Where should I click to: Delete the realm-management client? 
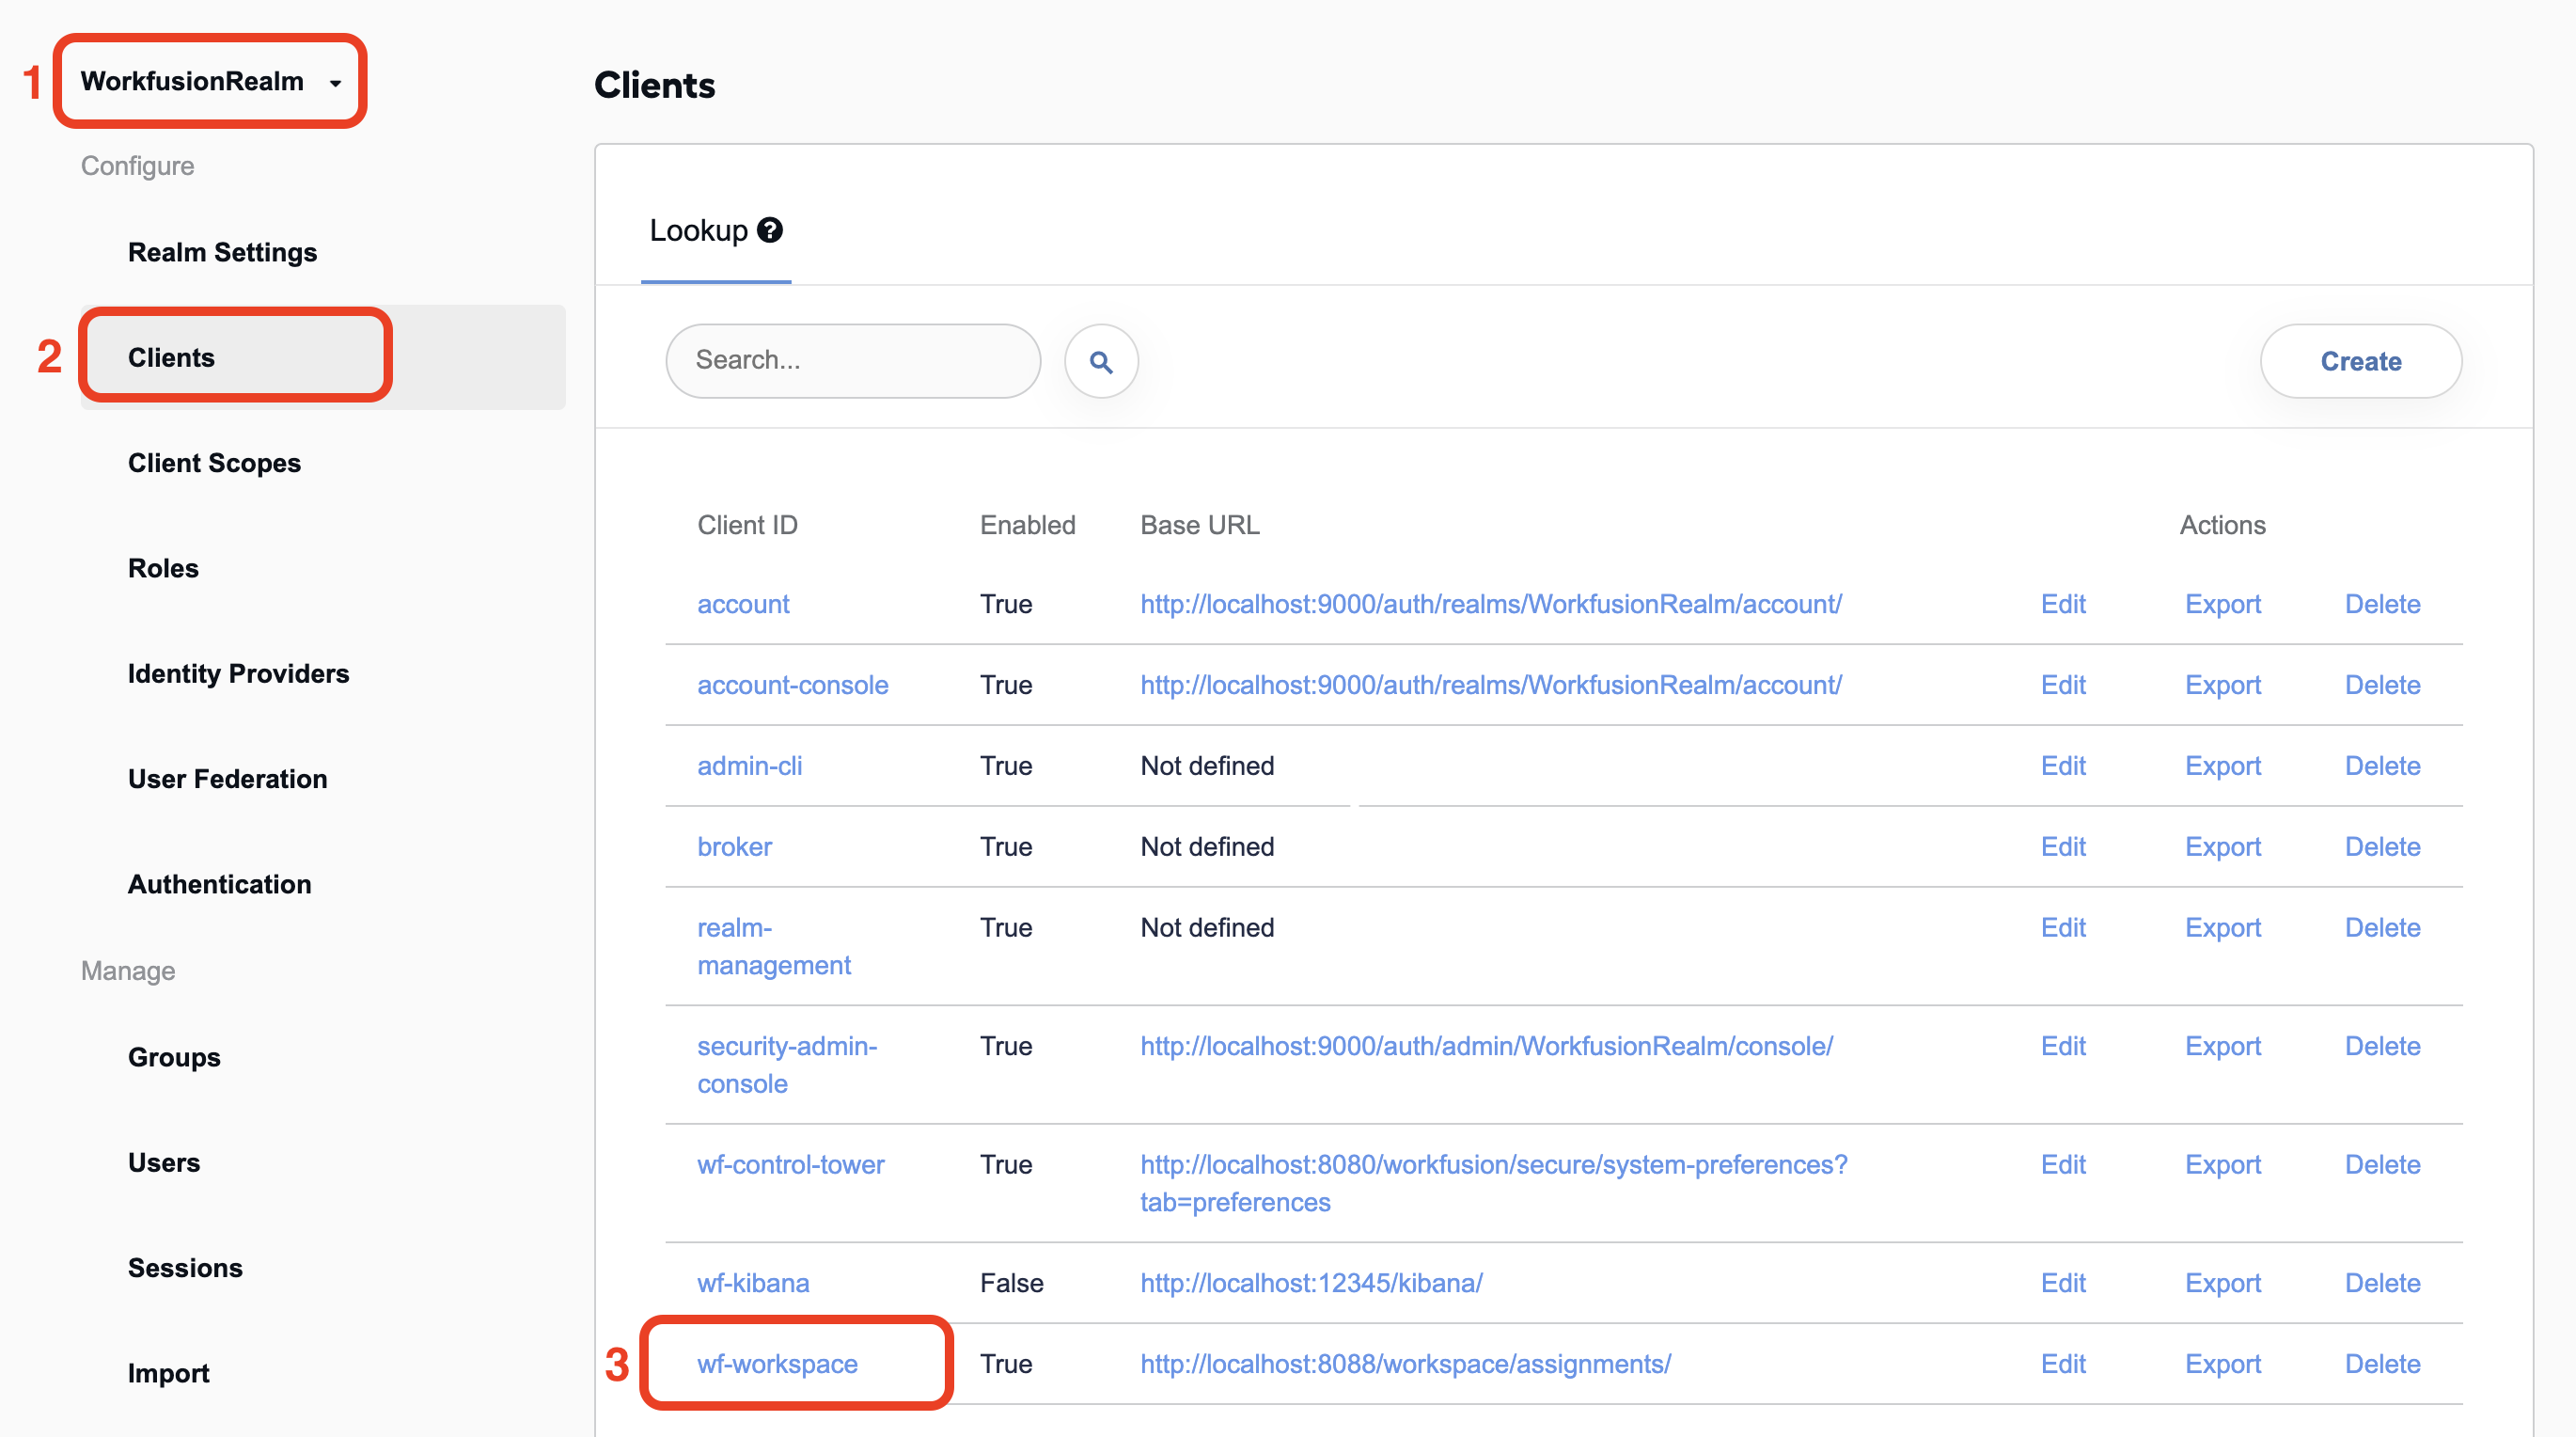2382,928
